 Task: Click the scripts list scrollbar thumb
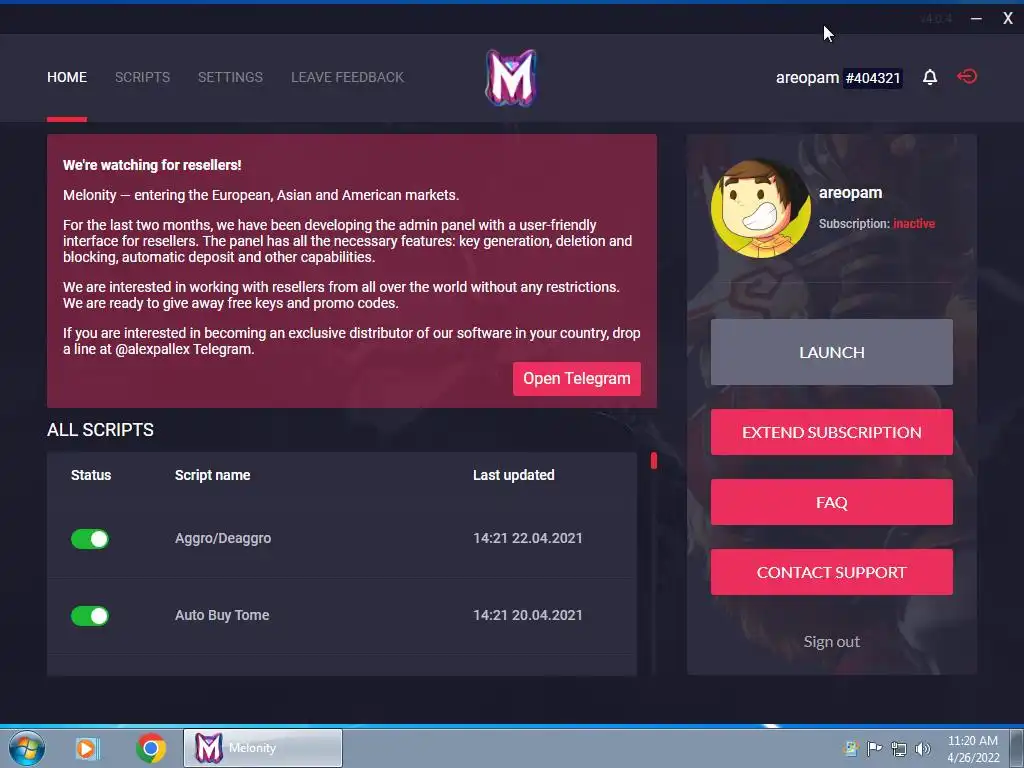(654, 460)
